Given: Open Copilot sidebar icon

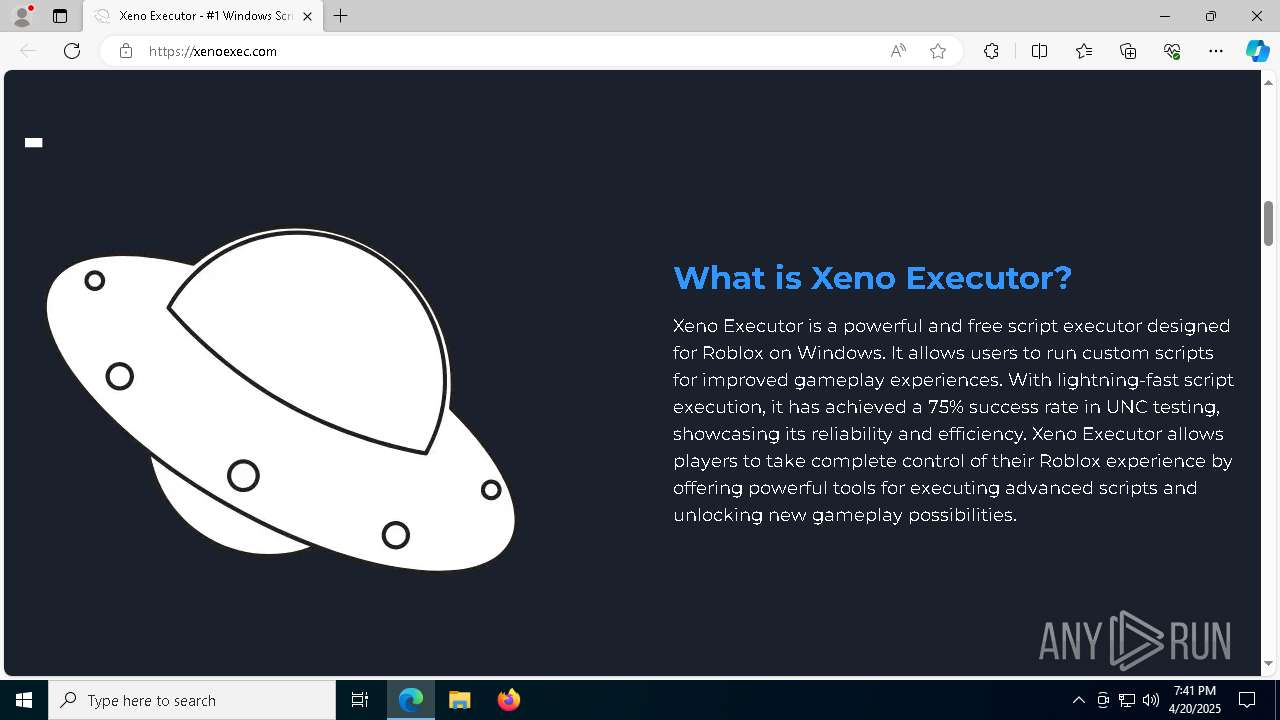Looking at the screenshot, I should click(1257, 51).
